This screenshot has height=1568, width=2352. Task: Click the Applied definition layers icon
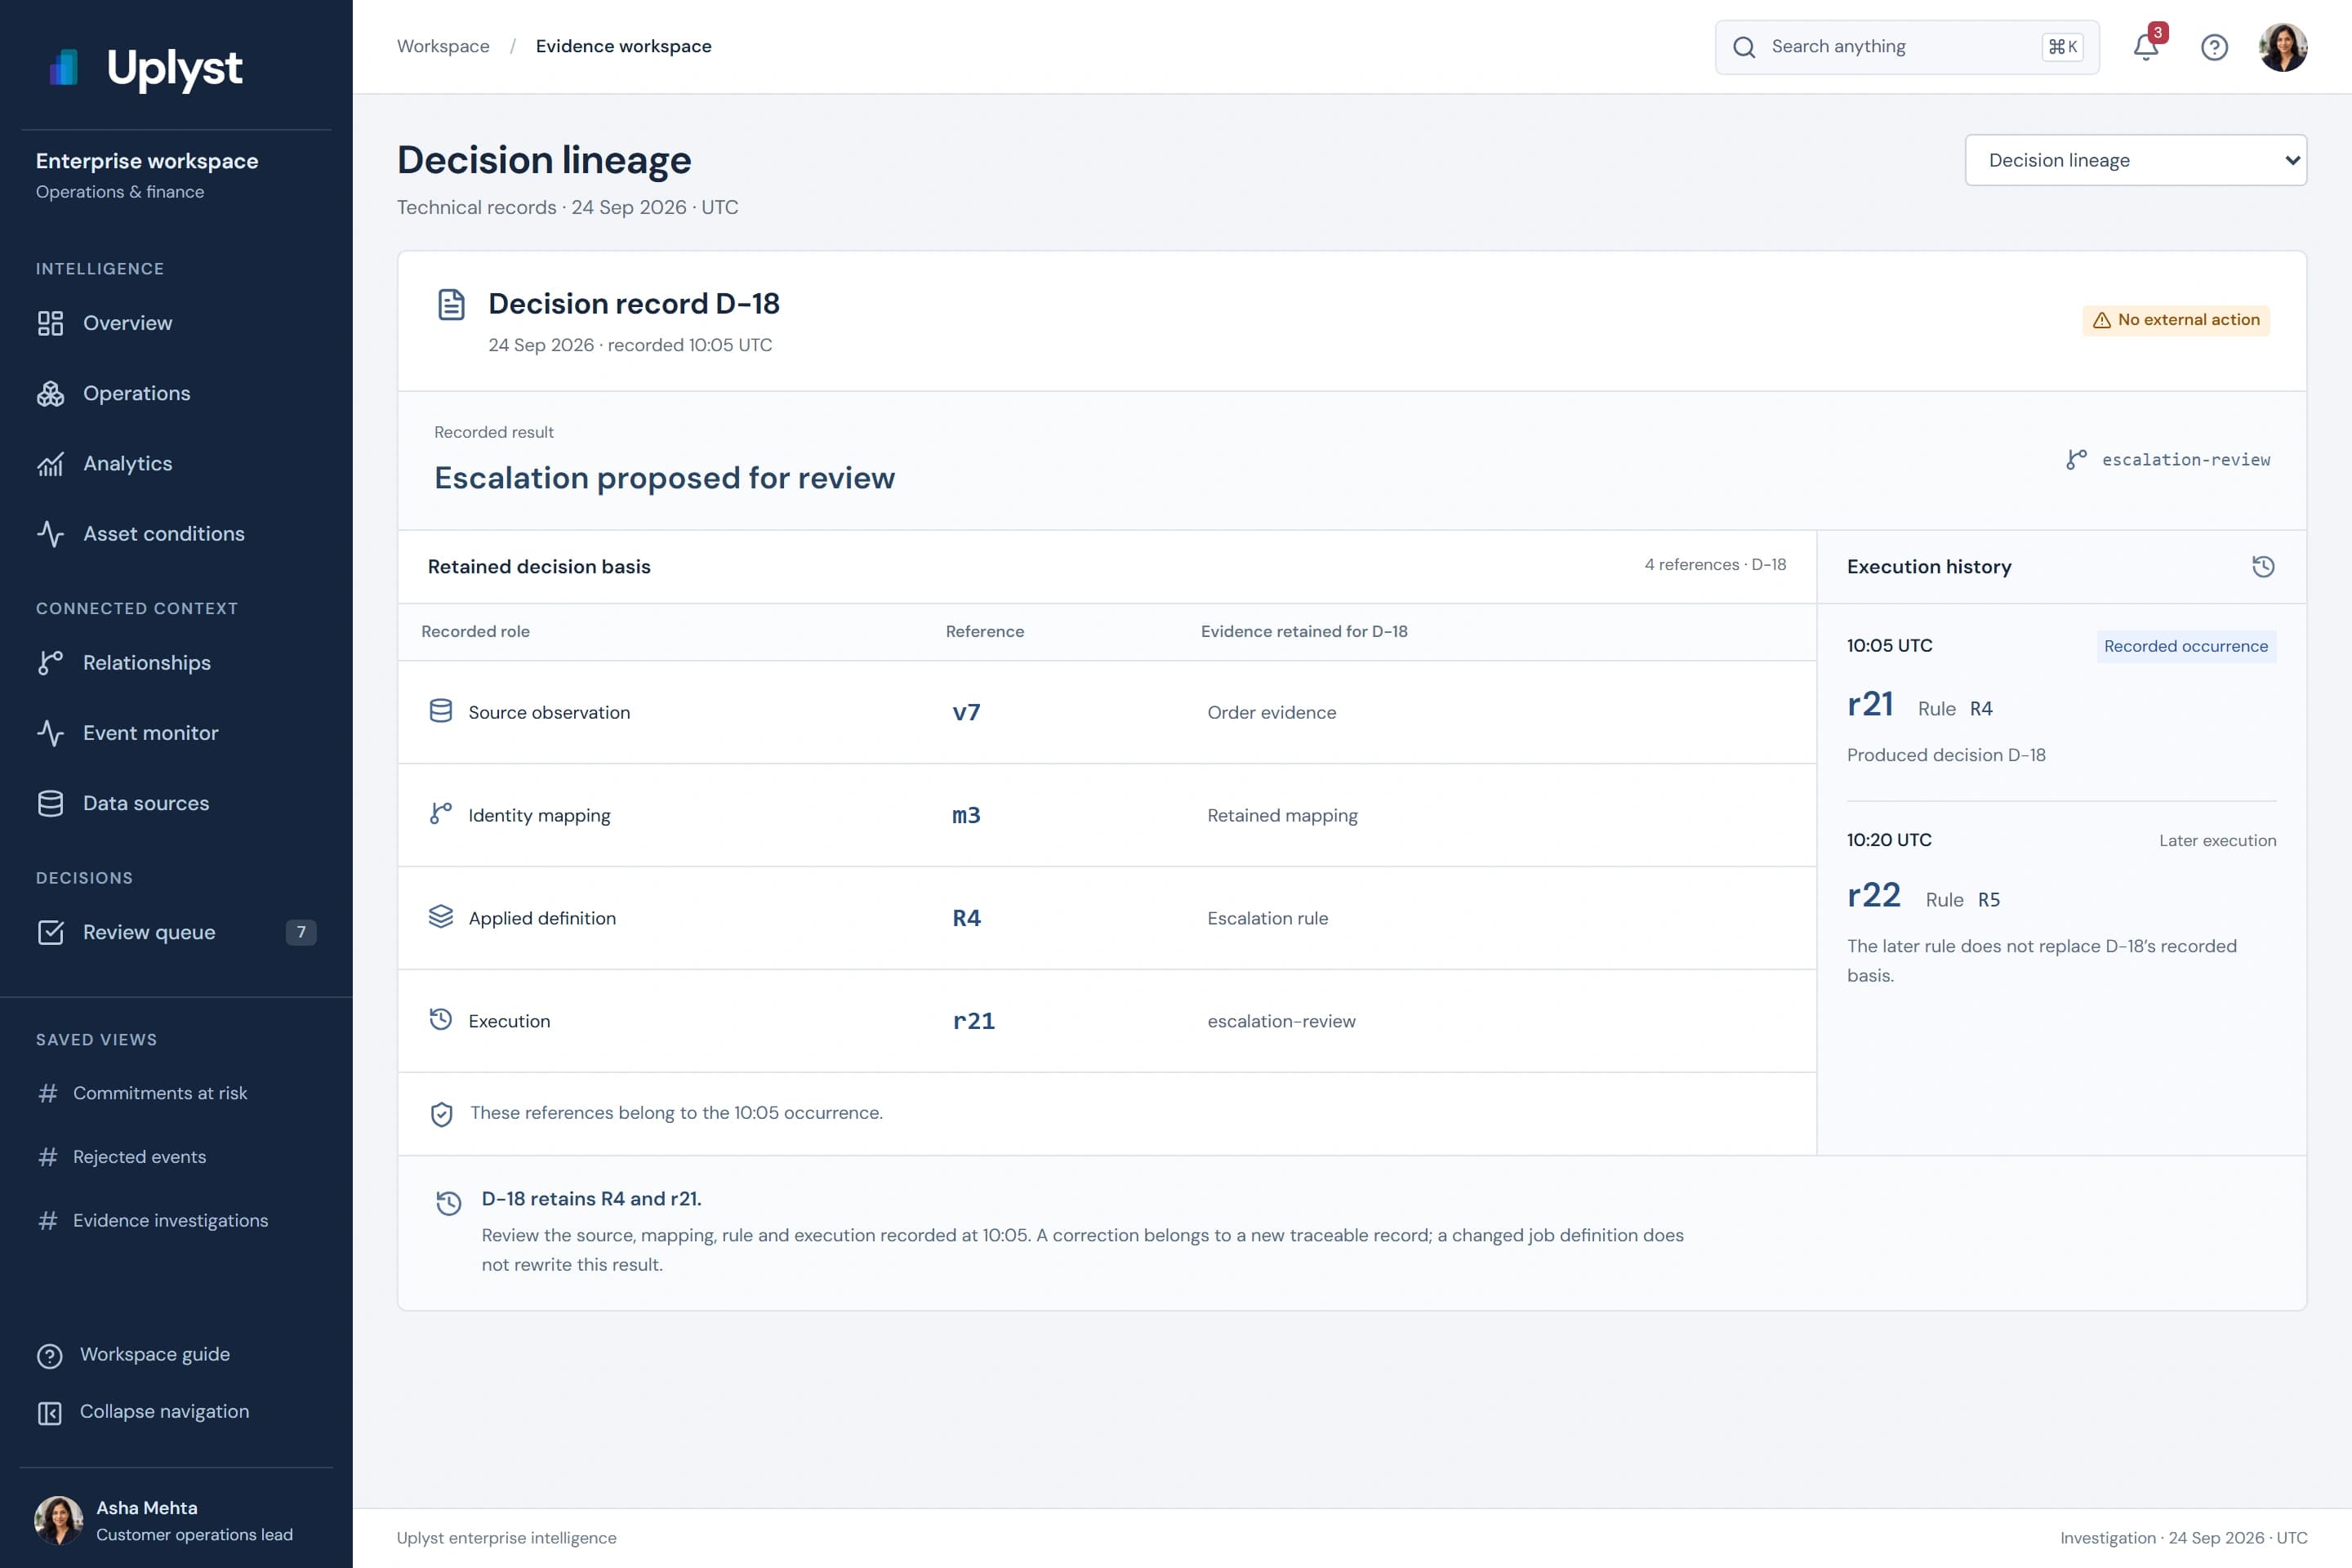pyautogui.click(x=440, y=916)
